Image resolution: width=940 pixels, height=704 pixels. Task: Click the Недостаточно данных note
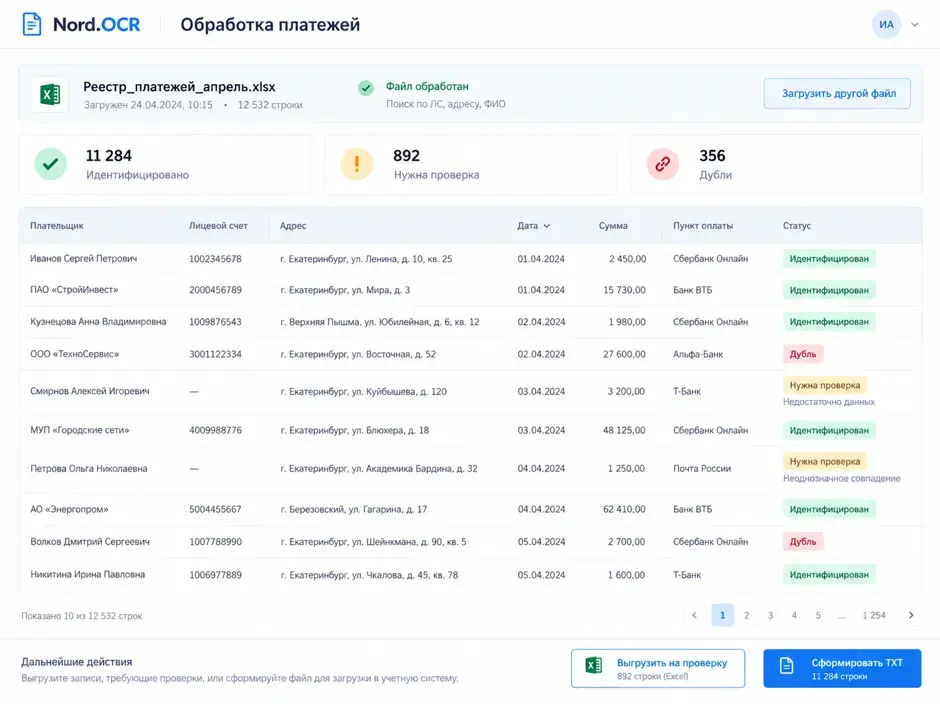click(x=828, y=402)
